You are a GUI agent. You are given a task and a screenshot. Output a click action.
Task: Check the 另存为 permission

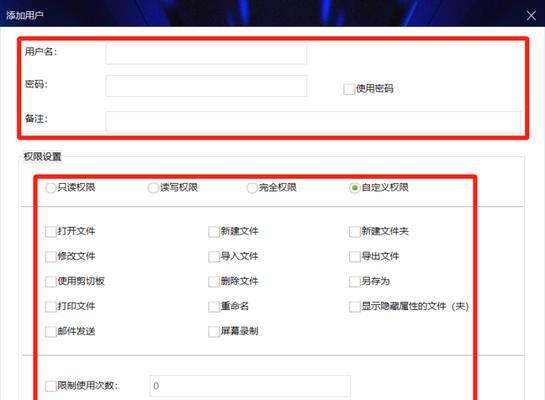[355, 282]
